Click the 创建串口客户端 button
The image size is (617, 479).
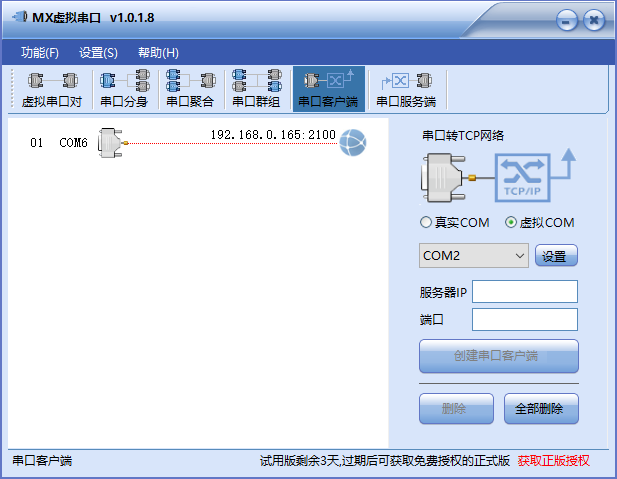click(499, 356)
